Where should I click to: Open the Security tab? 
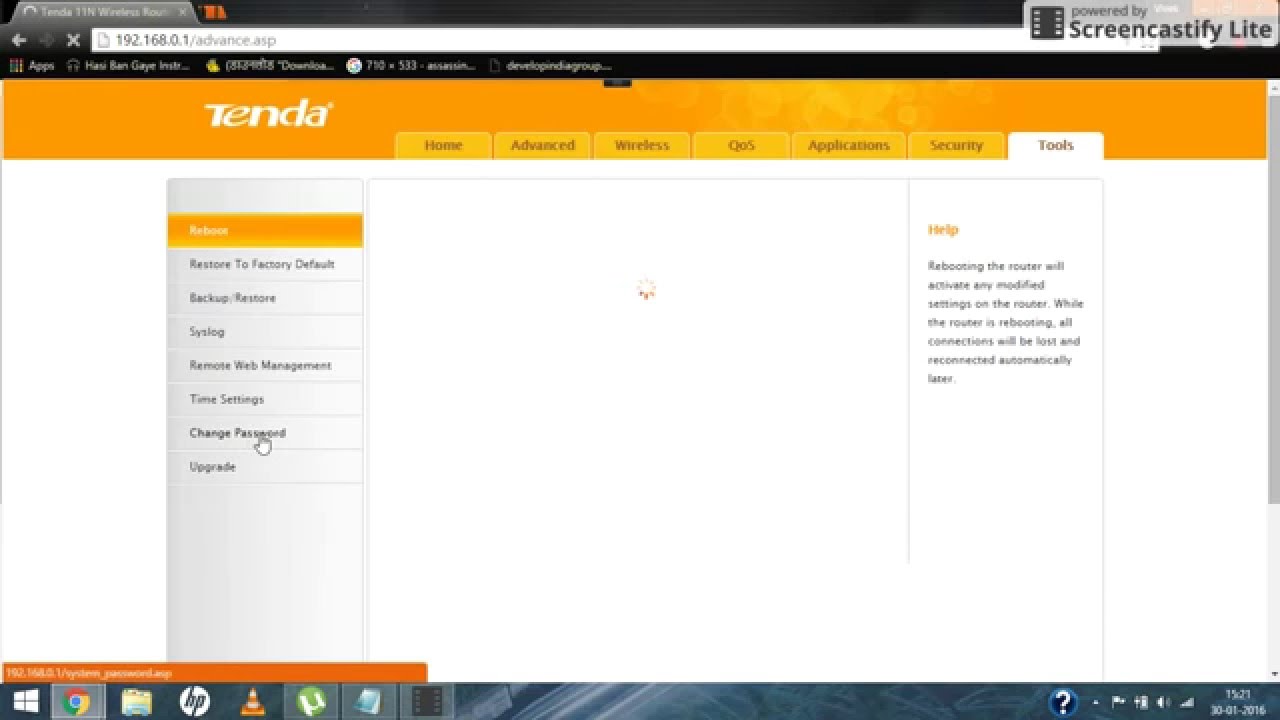tap(956, 146)
